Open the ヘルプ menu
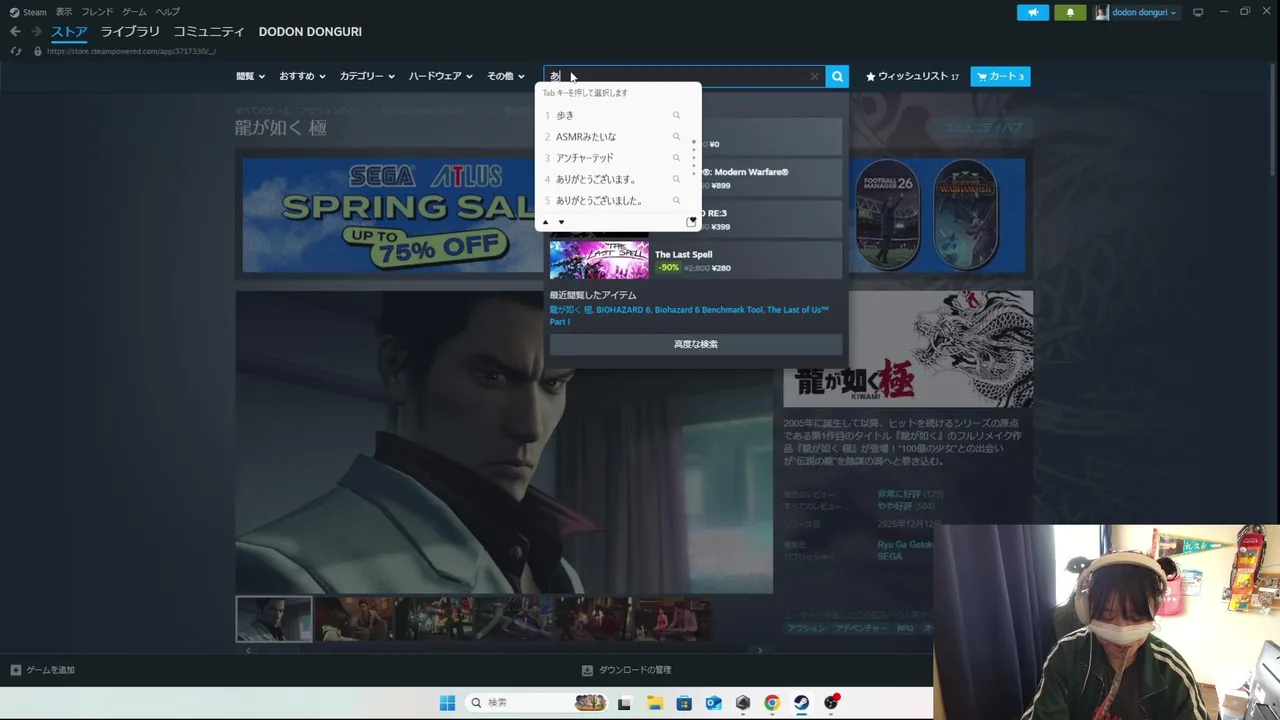The width and height of the screenshot is (1280, 720). 168,12
